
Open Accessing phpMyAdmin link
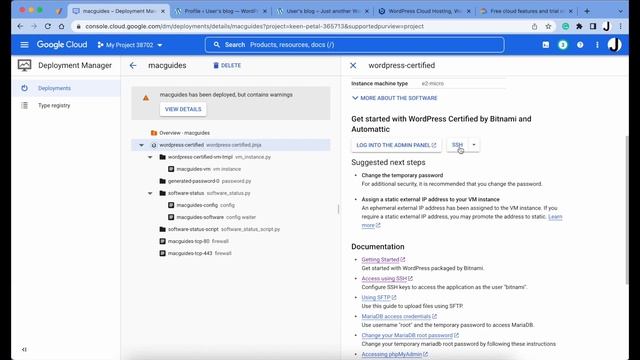pyautogui.click(x=395, y=354)
